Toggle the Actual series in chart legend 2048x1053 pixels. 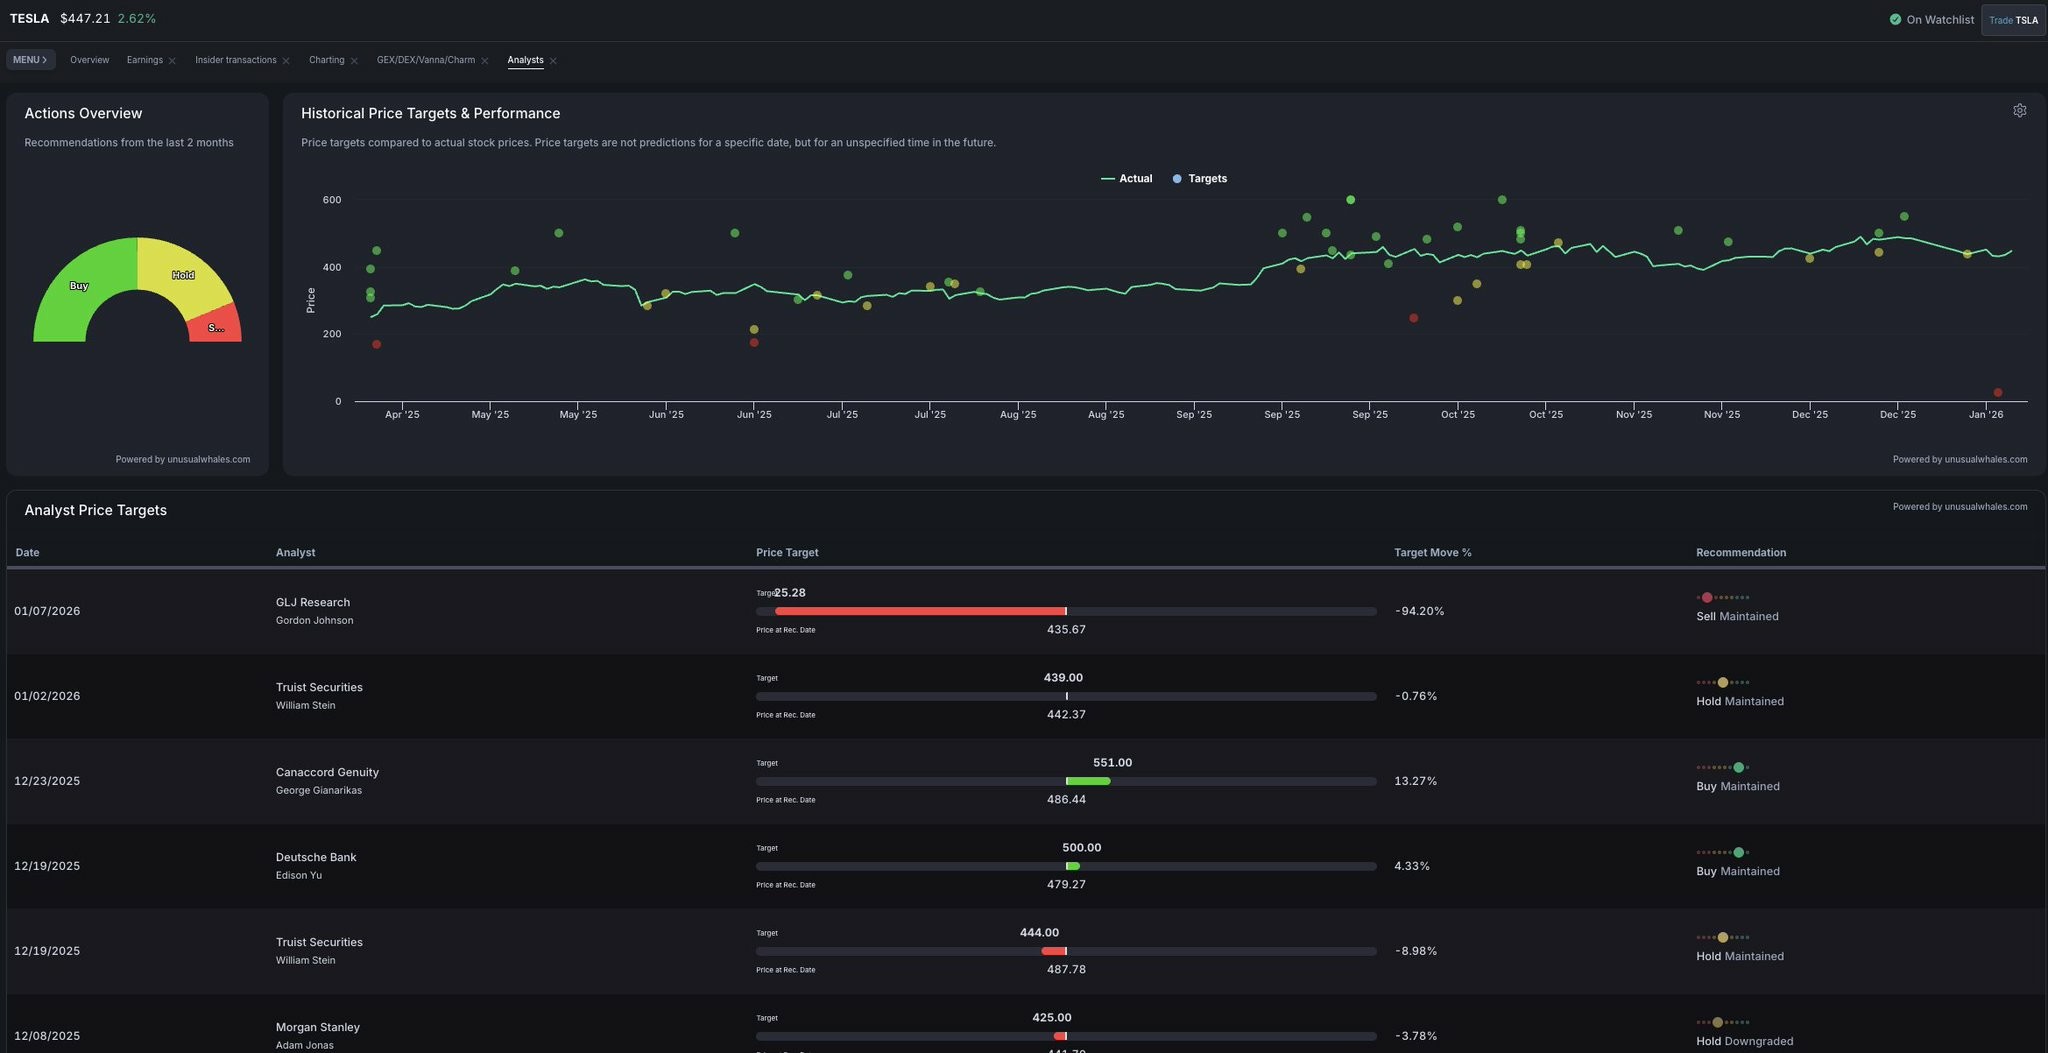point(1126,179)
